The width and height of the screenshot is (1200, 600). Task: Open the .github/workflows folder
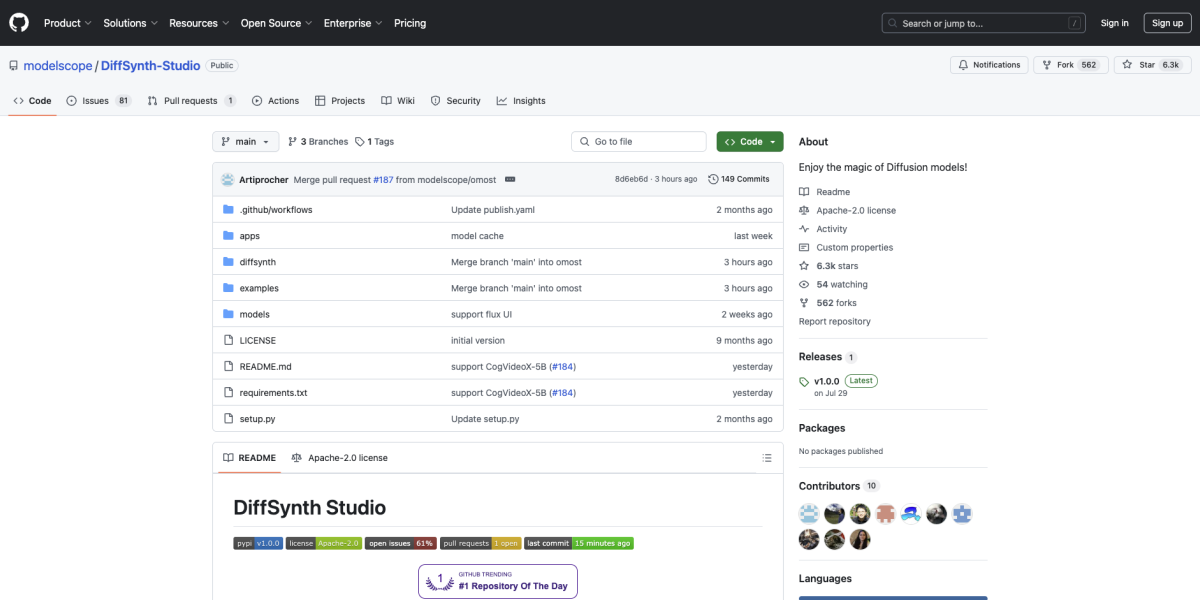(x=276, y=210)
